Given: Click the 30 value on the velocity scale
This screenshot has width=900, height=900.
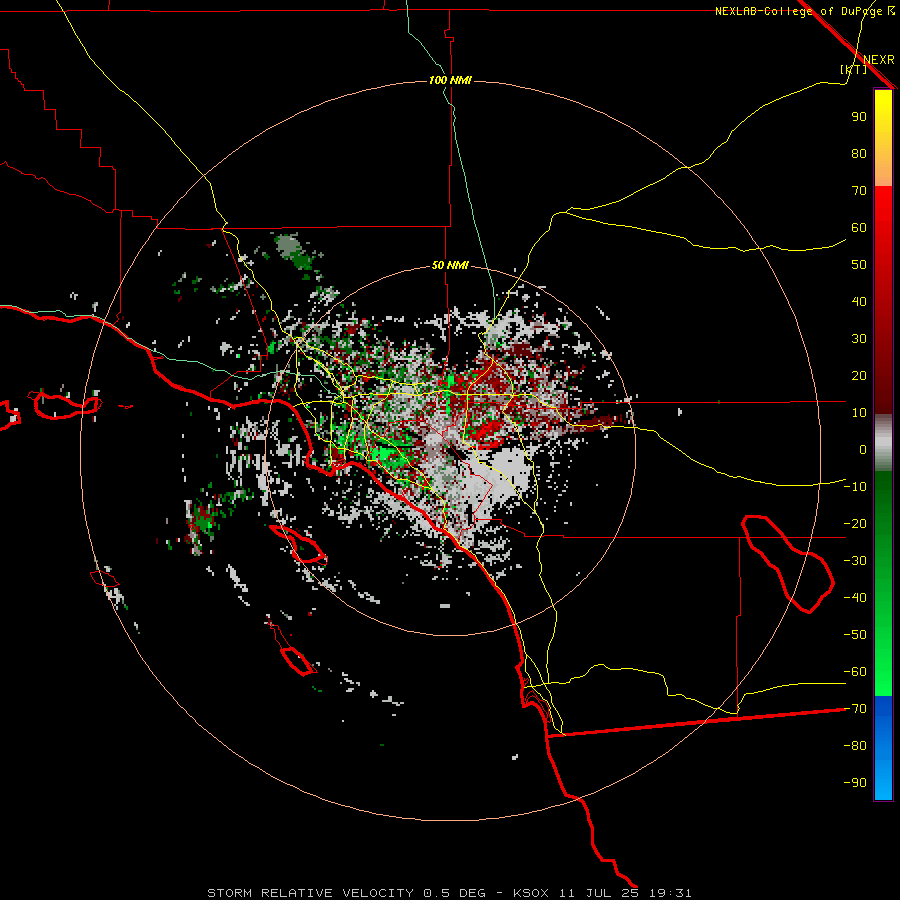Looking at the screenshot, I should [859, 339].
